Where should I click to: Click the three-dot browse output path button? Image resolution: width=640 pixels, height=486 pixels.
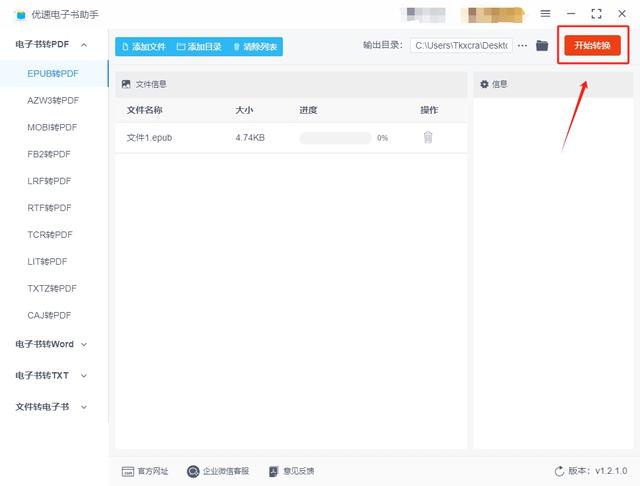pyautogui.click(x=522, y=45)
